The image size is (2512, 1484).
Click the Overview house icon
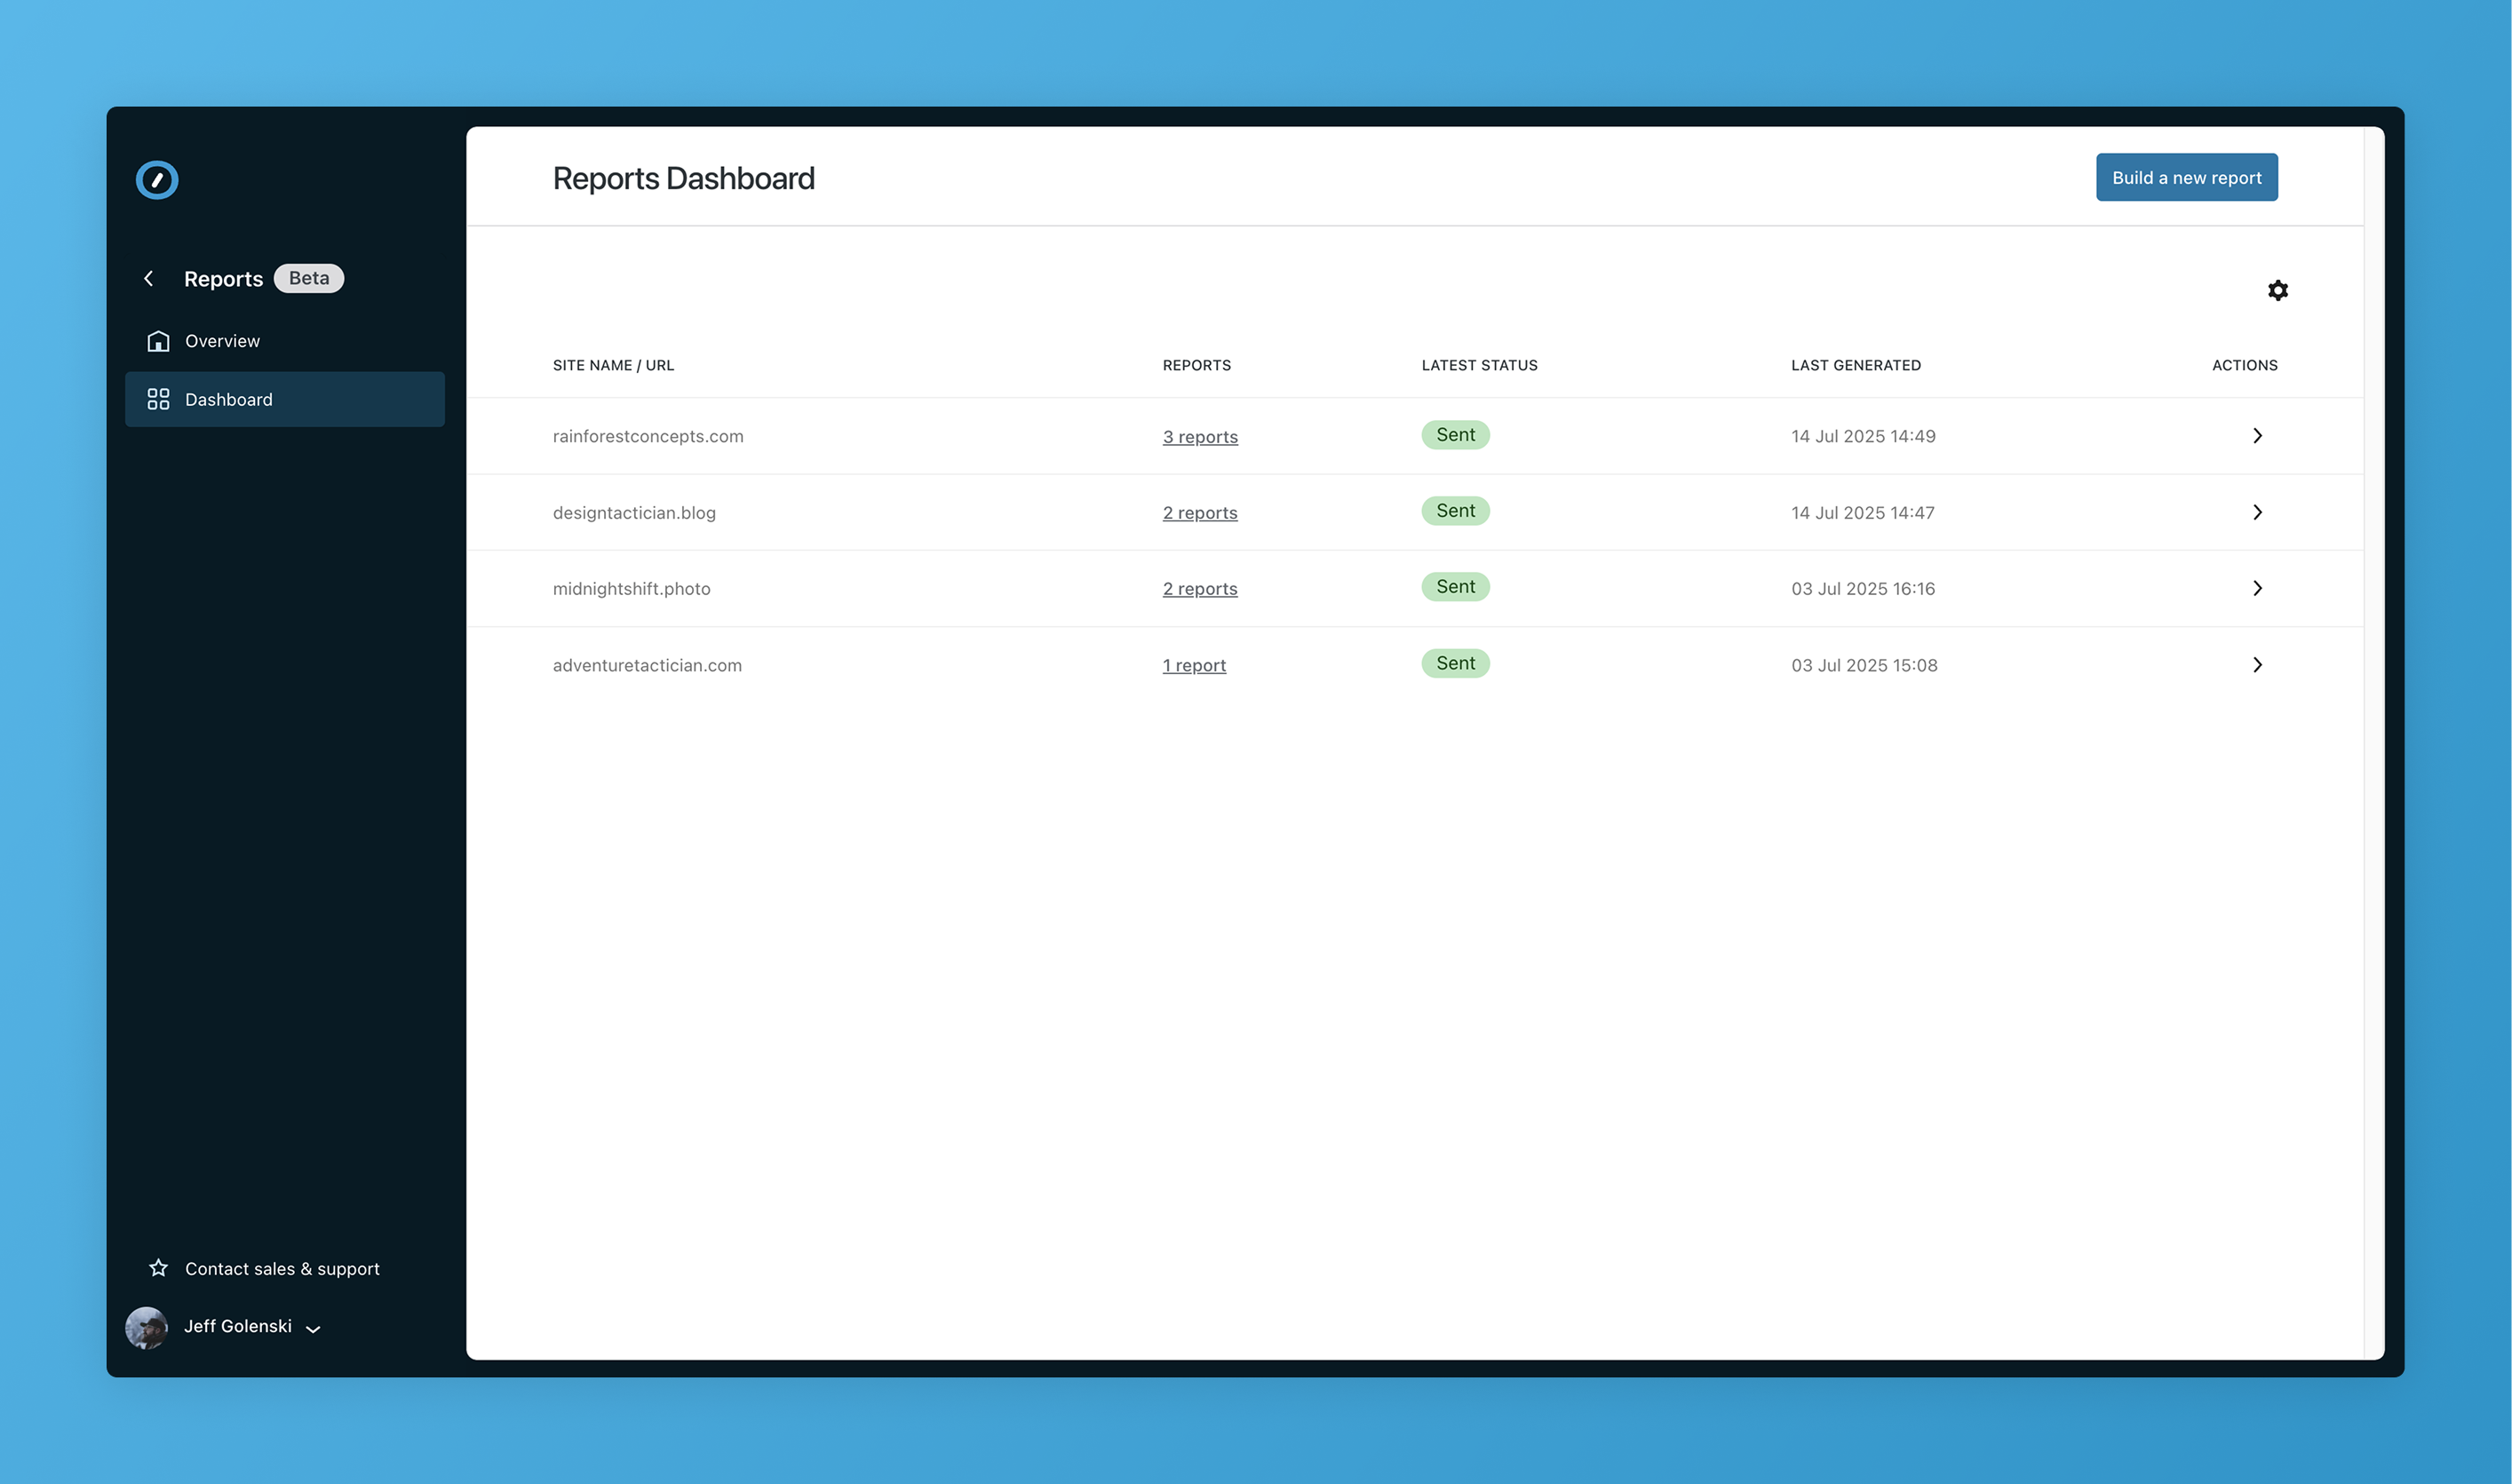158,341
